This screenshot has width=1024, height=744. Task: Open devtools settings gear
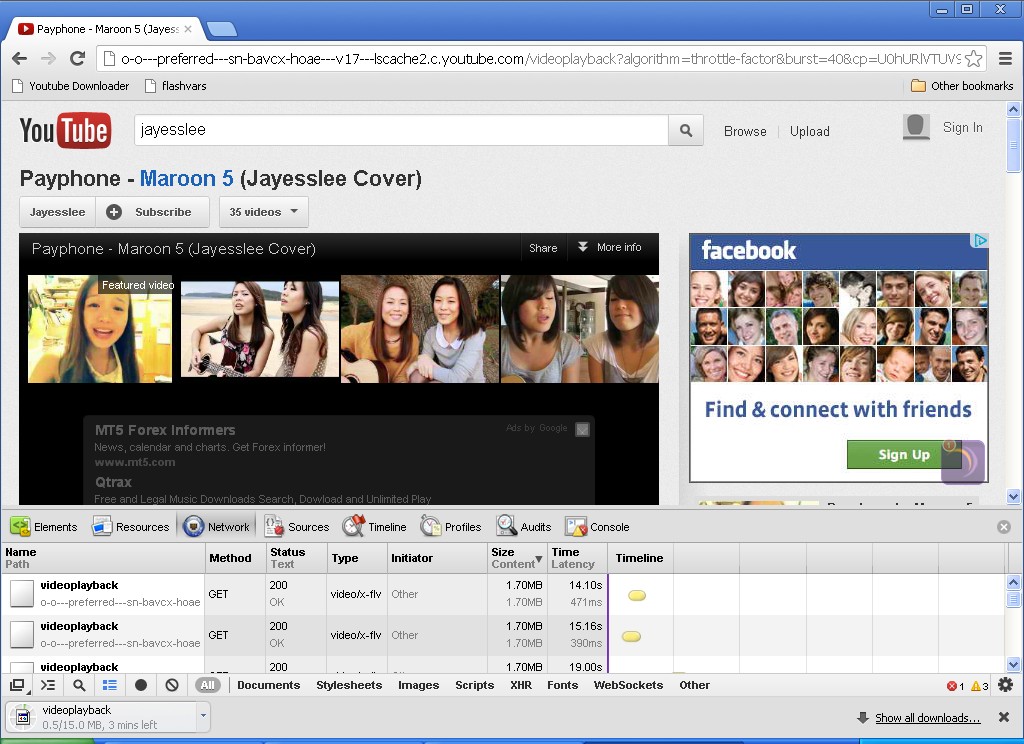(x=1006, y=685)
